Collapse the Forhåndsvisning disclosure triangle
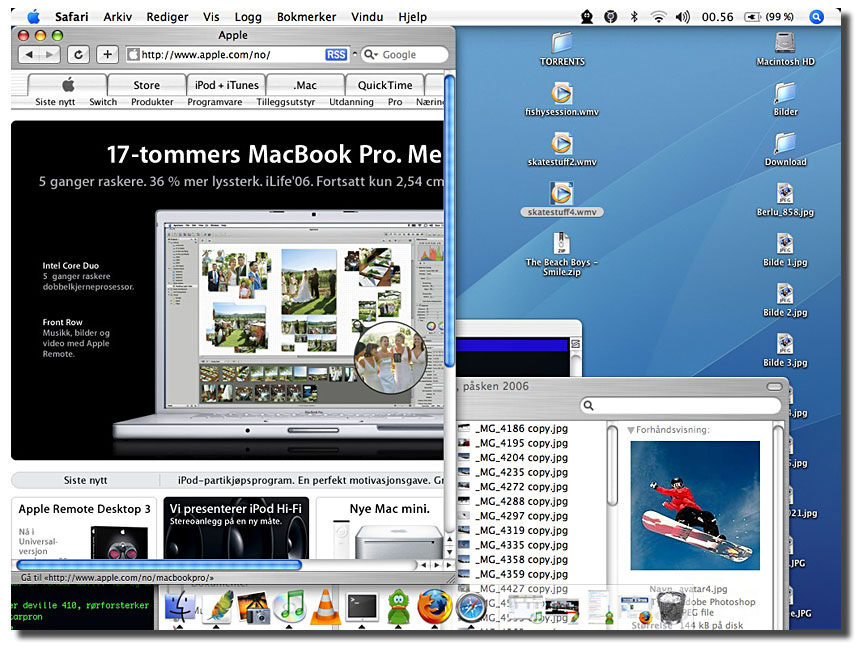 [x=631, y=430]
